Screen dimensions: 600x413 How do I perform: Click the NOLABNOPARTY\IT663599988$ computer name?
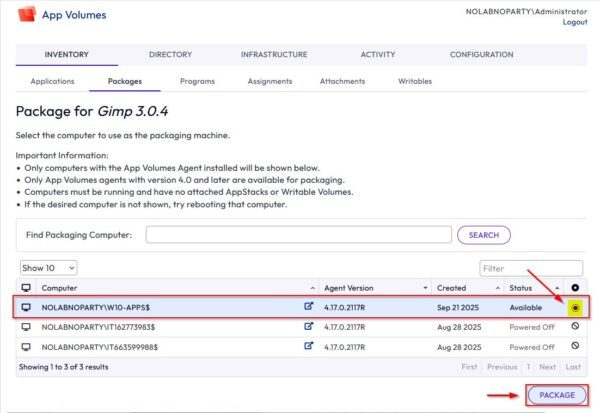(x=99, y=347)
